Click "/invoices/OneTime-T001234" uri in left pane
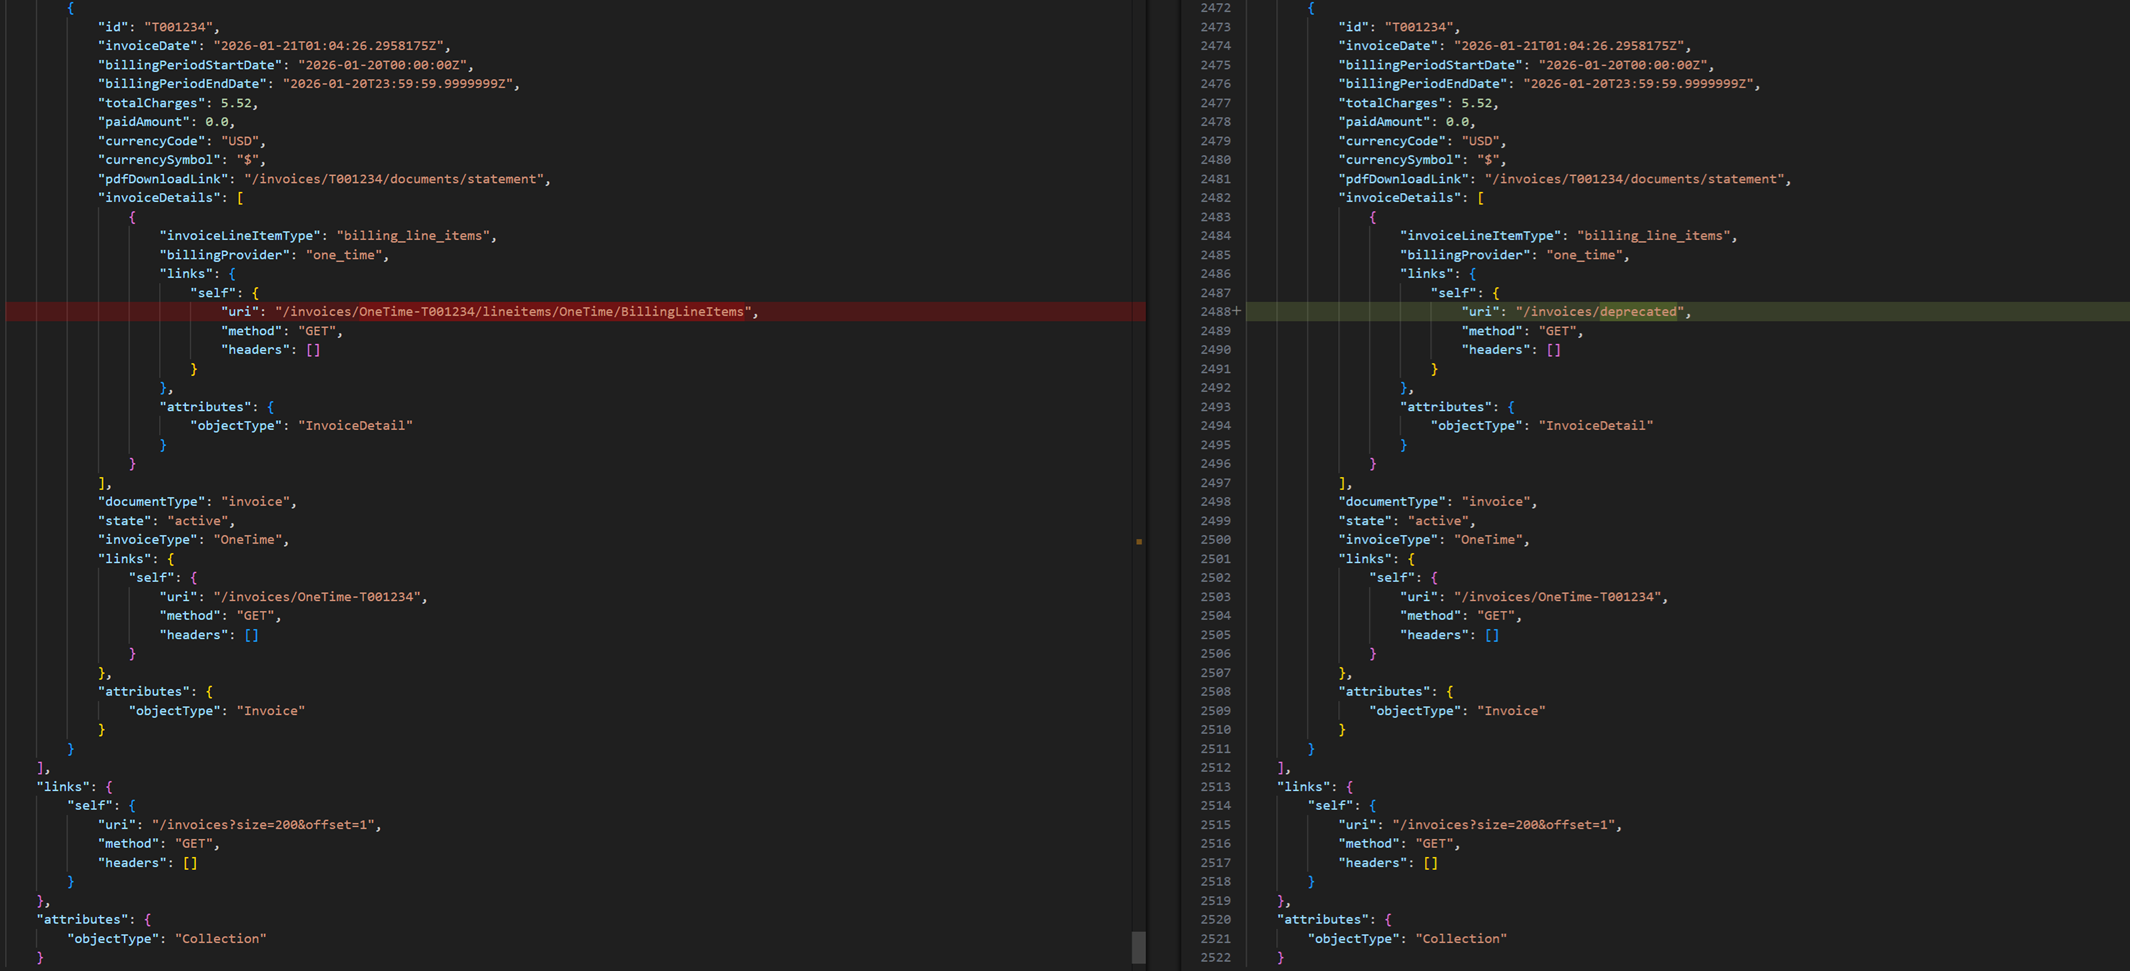This screenshot has width=2130, height=971. (x=317, y=597)
